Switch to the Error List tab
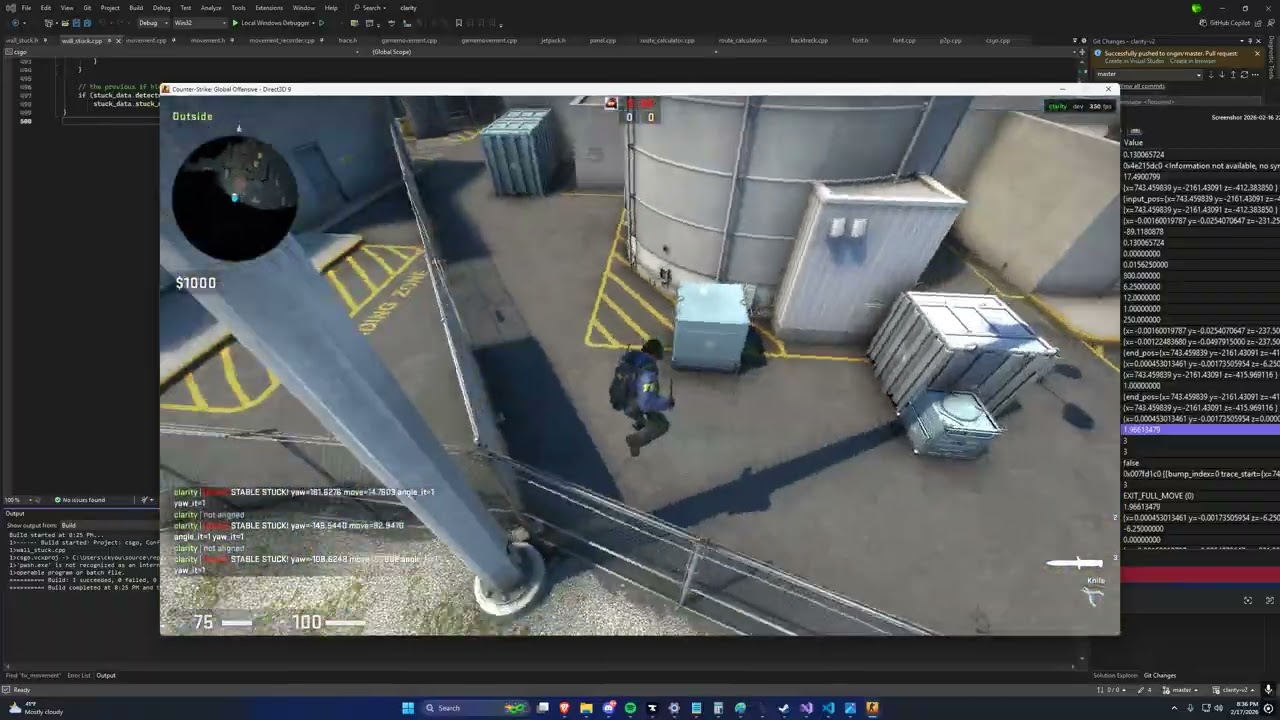Image resolution: width=1280 pixels, height=720 pixels. click(79, 676)
